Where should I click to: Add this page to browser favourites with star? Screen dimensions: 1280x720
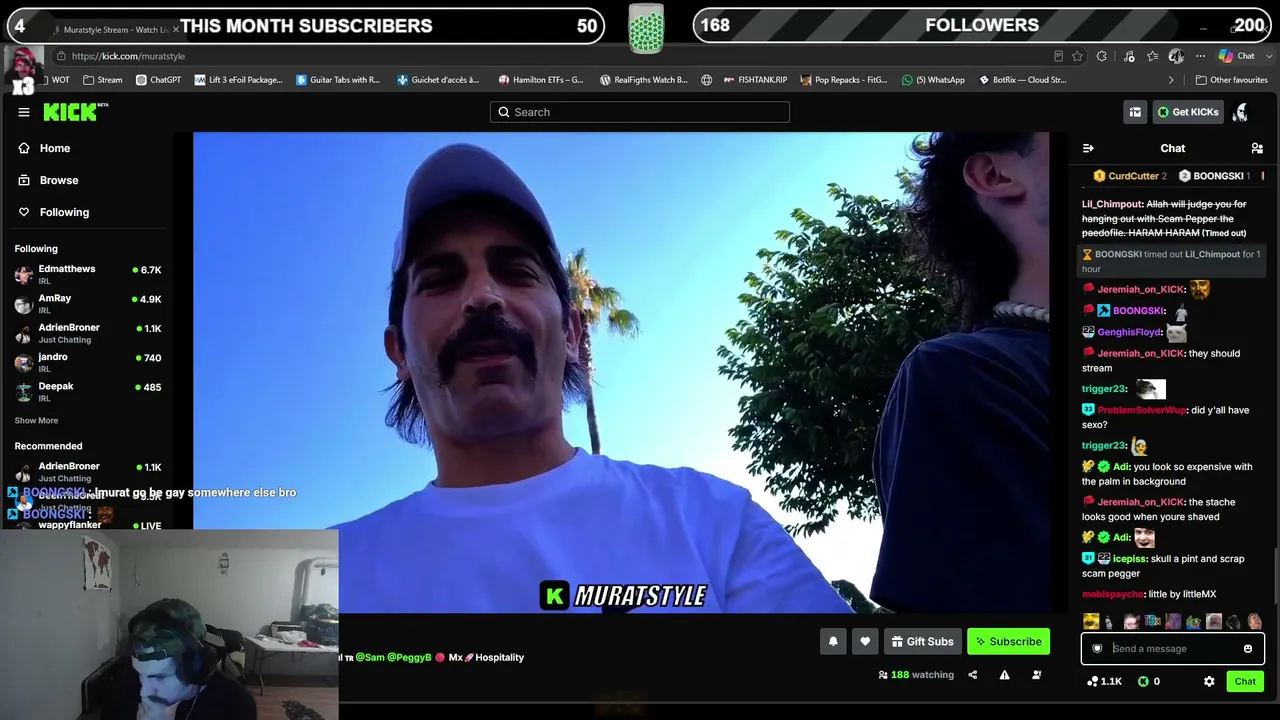click(1077, 56)
